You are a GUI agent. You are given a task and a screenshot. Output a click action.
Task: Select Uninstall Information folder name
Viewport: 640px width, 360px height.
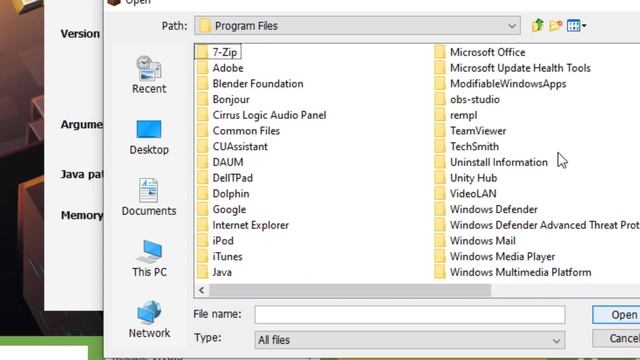pos(499,162)
